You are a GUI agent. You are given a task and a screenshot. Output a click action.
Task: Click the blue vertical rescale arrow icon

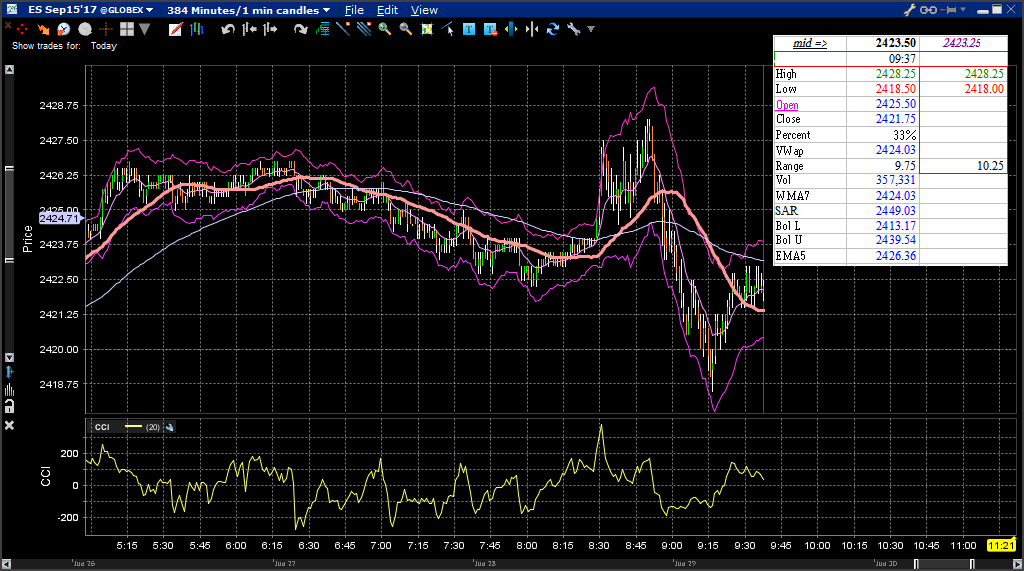point(9,372)
